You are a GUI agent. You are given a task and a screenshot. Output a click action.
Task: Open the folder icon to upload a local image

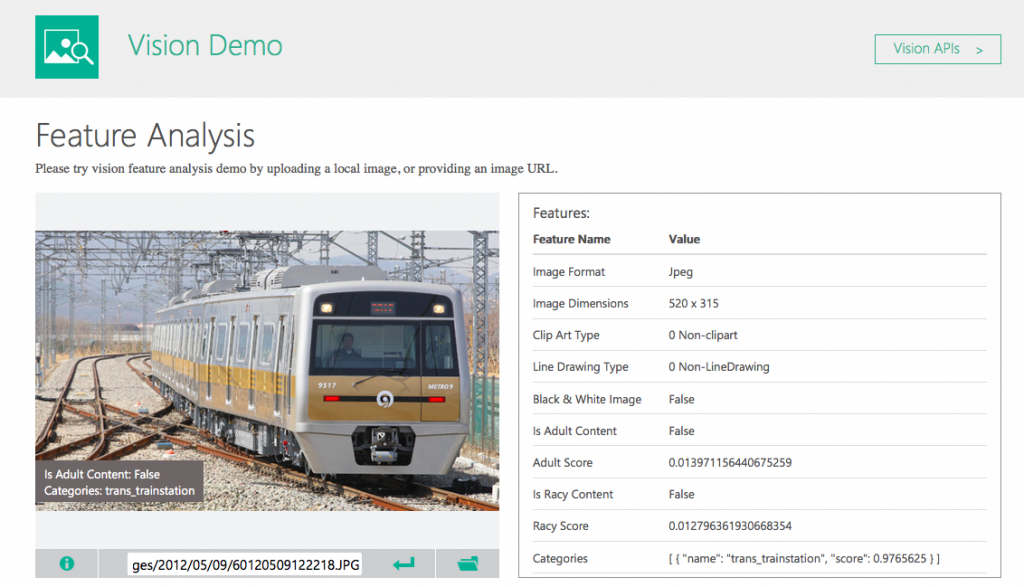click(467, 564)
